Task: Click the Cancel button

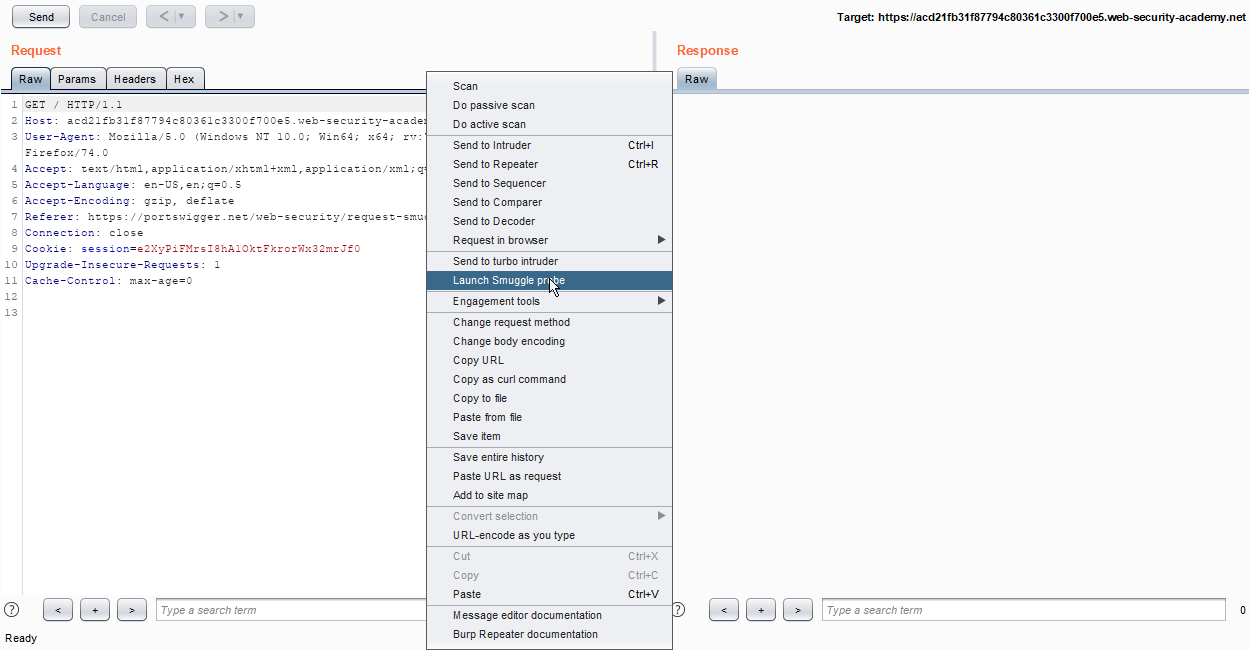Action: [108, 17]
